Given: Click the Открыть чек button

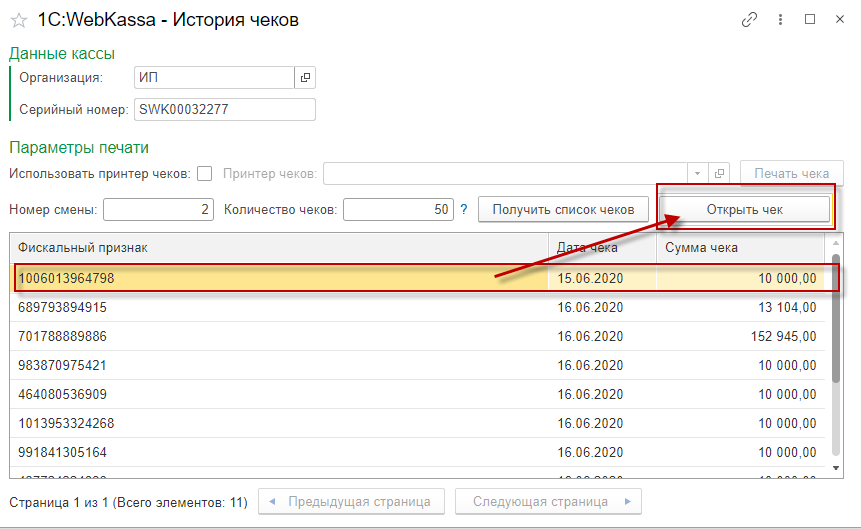Looking at the screenshot, I should [x=745, y=209].
